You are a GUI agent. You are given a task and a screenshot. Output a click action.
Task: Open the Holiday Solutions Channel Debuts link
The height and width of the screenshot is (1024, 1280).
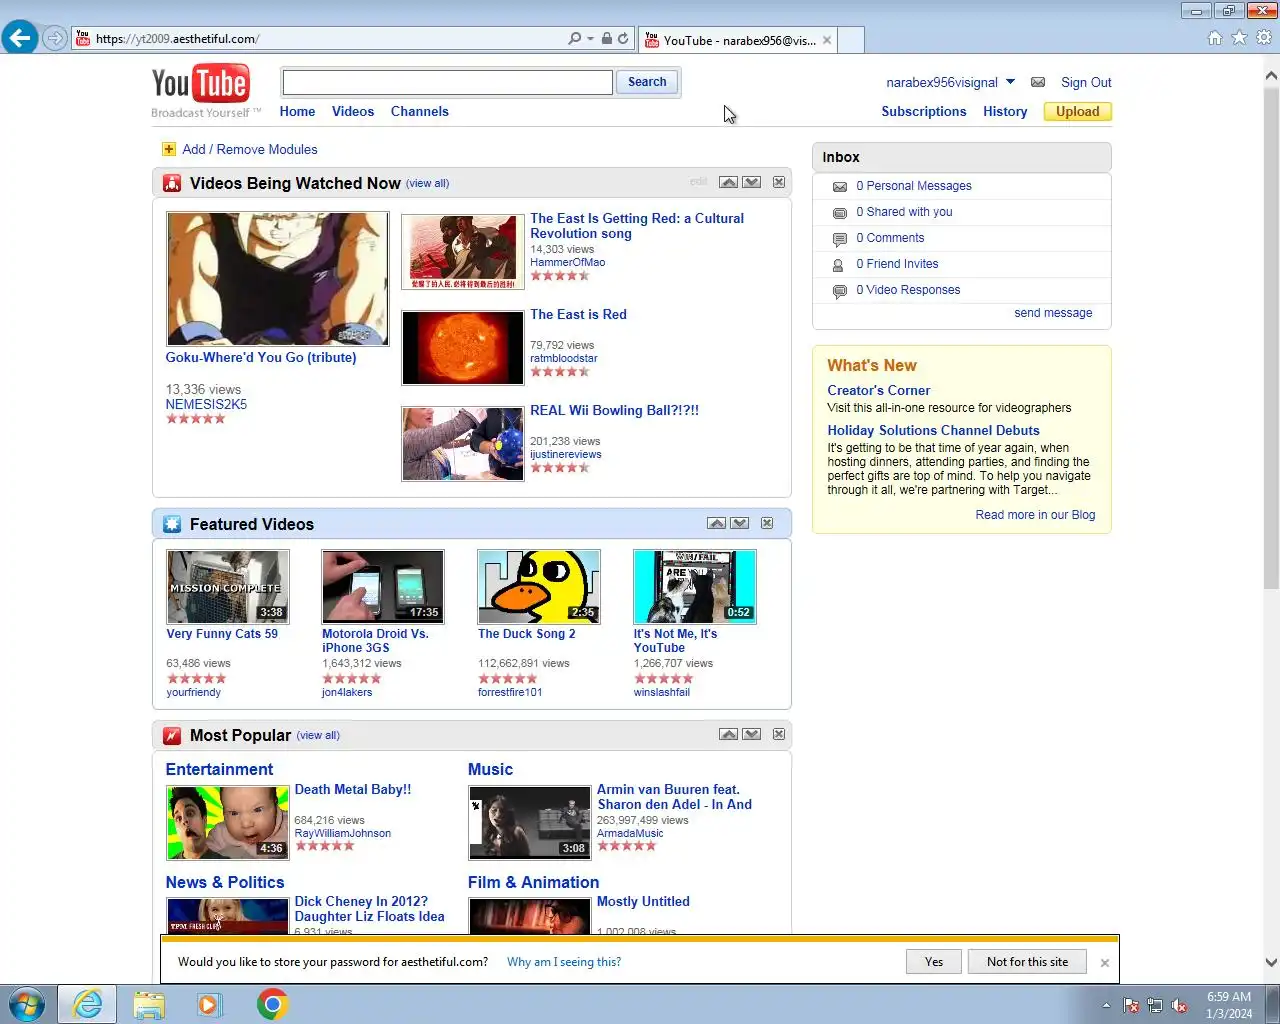[x=933, y=430]
